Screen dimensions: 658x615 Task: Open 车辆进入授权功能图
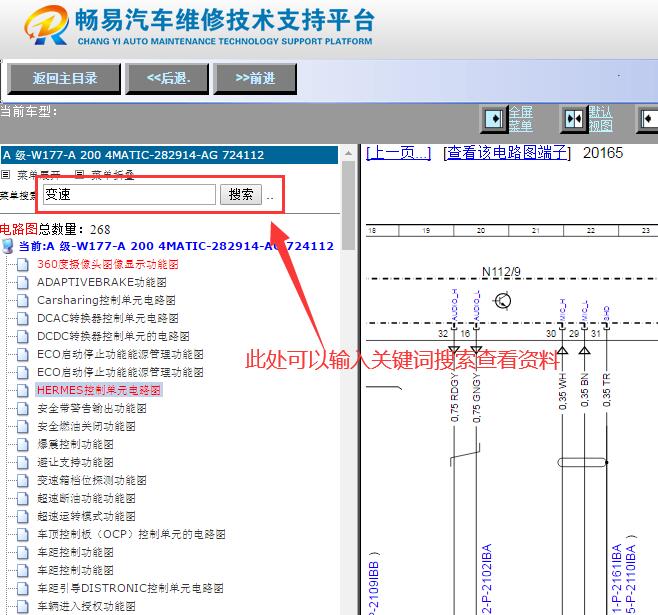click(86, 607)
